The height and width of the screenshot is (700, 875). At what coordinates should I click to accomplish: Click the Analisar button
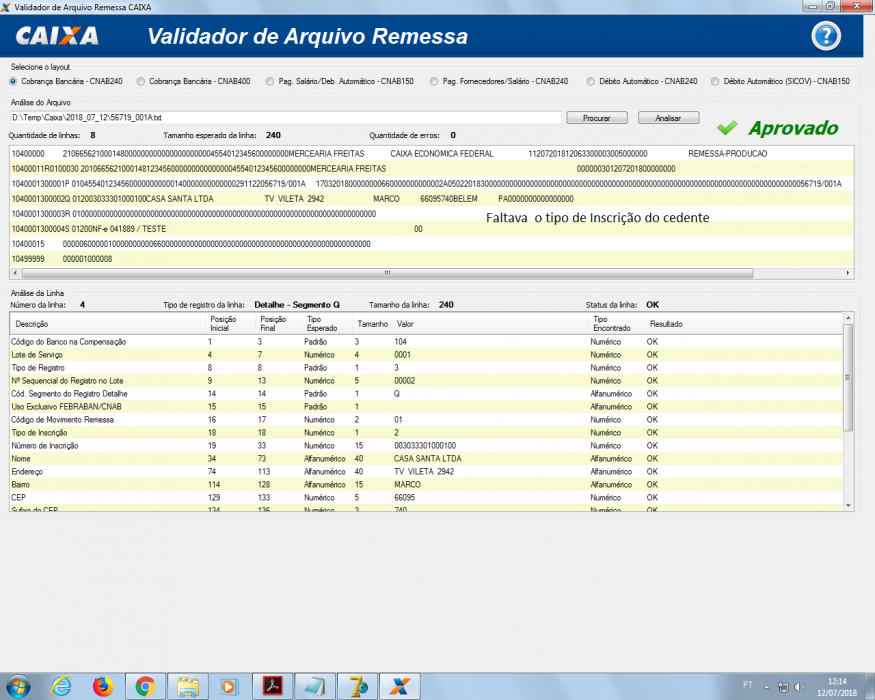(668, 118)
